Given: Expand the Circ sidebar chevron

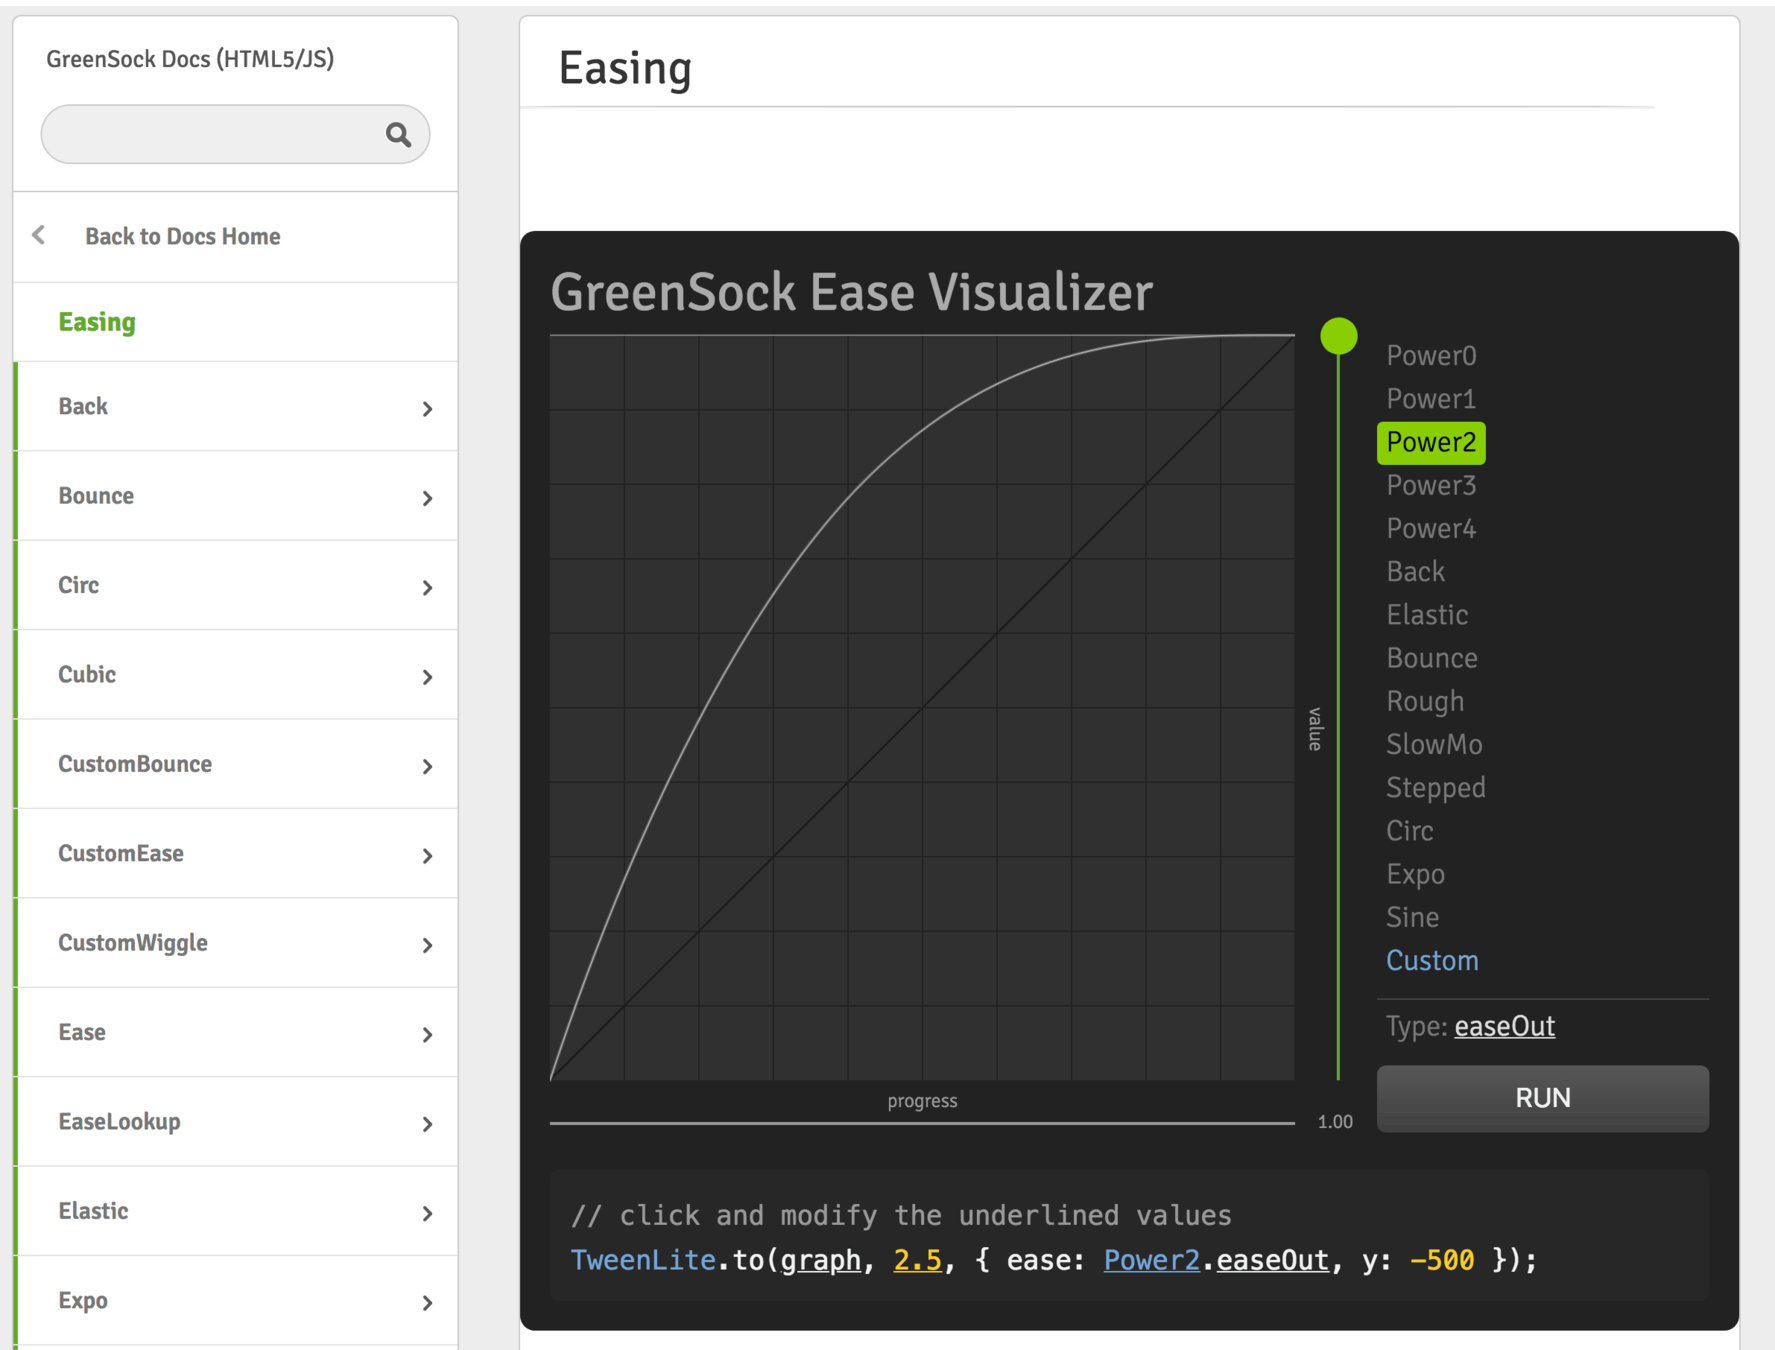Looking at the screenshot, I should 427,588.
